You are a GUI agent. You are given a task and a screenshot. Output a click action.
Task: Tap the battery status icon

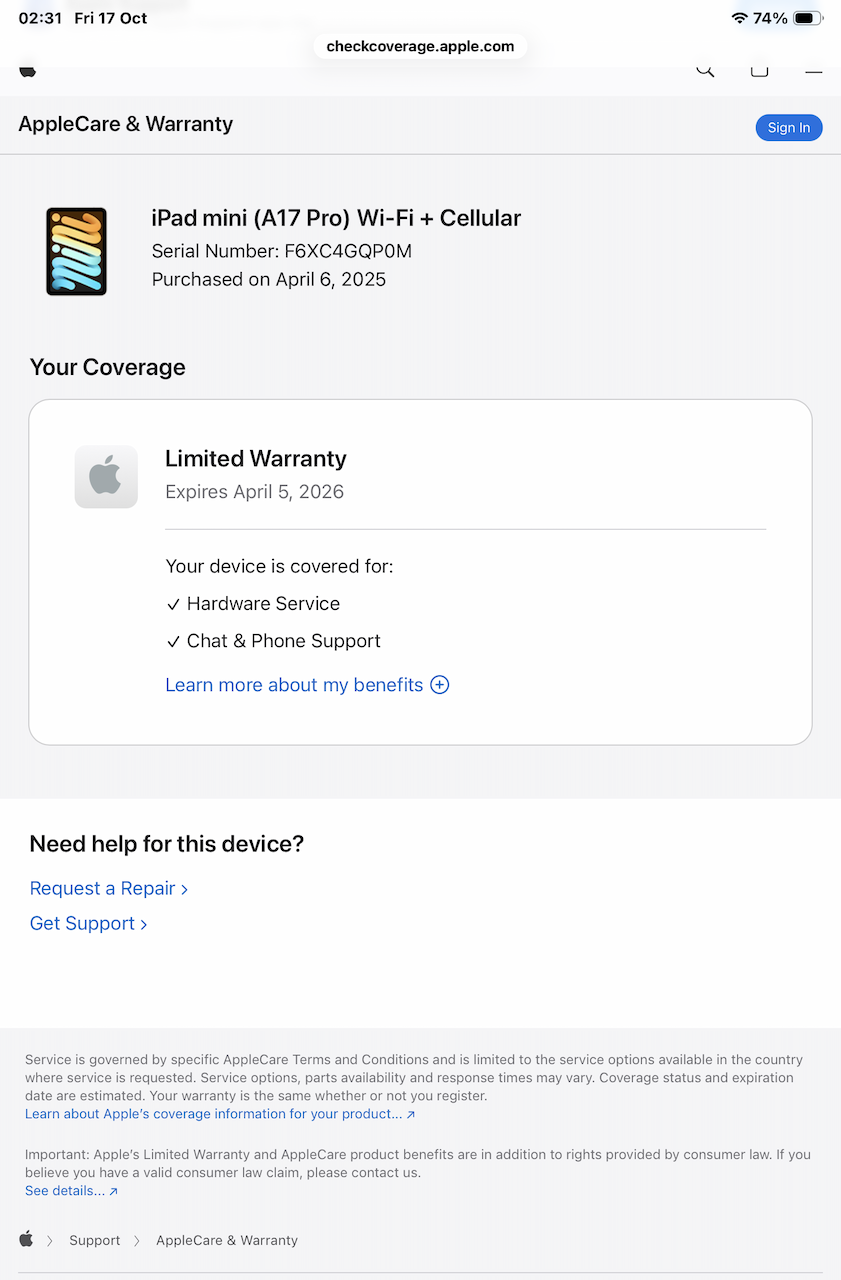(807, 18)
